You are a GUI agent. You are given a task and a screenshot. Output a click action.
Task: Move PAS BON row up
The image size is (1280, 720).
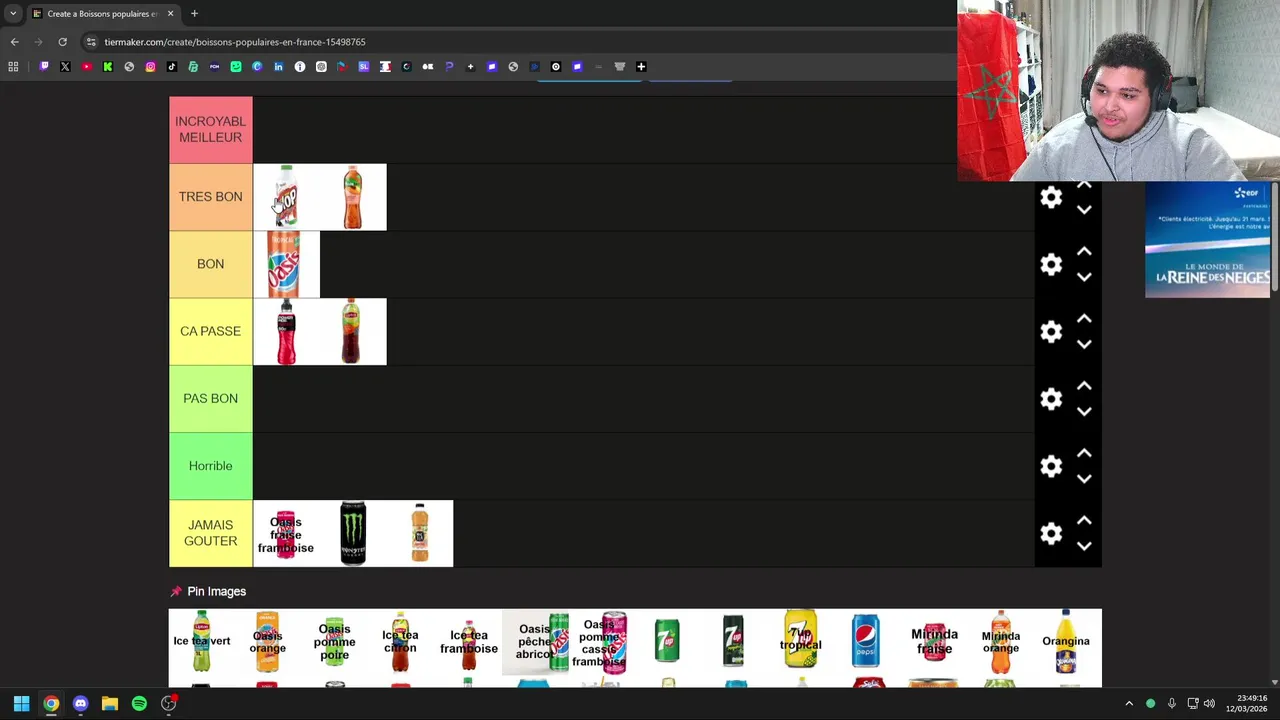coord(1084,386)
